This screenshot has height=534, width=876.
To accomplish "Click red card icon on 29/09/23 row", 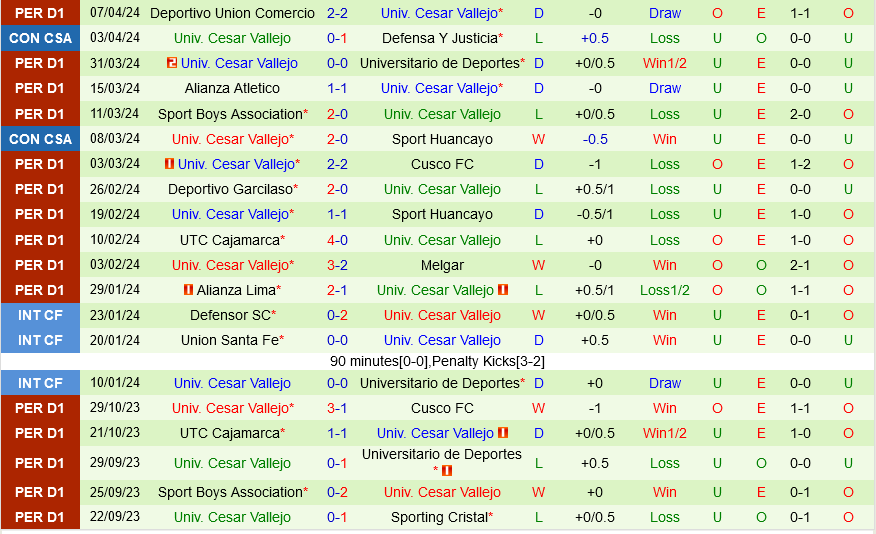I will 447,471.
